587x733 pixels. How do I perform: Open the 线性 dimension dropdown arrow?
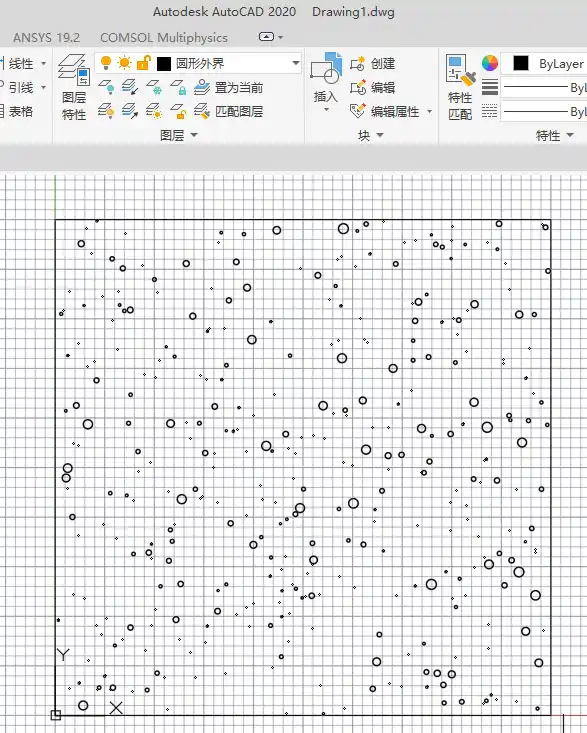click(43, 63)
